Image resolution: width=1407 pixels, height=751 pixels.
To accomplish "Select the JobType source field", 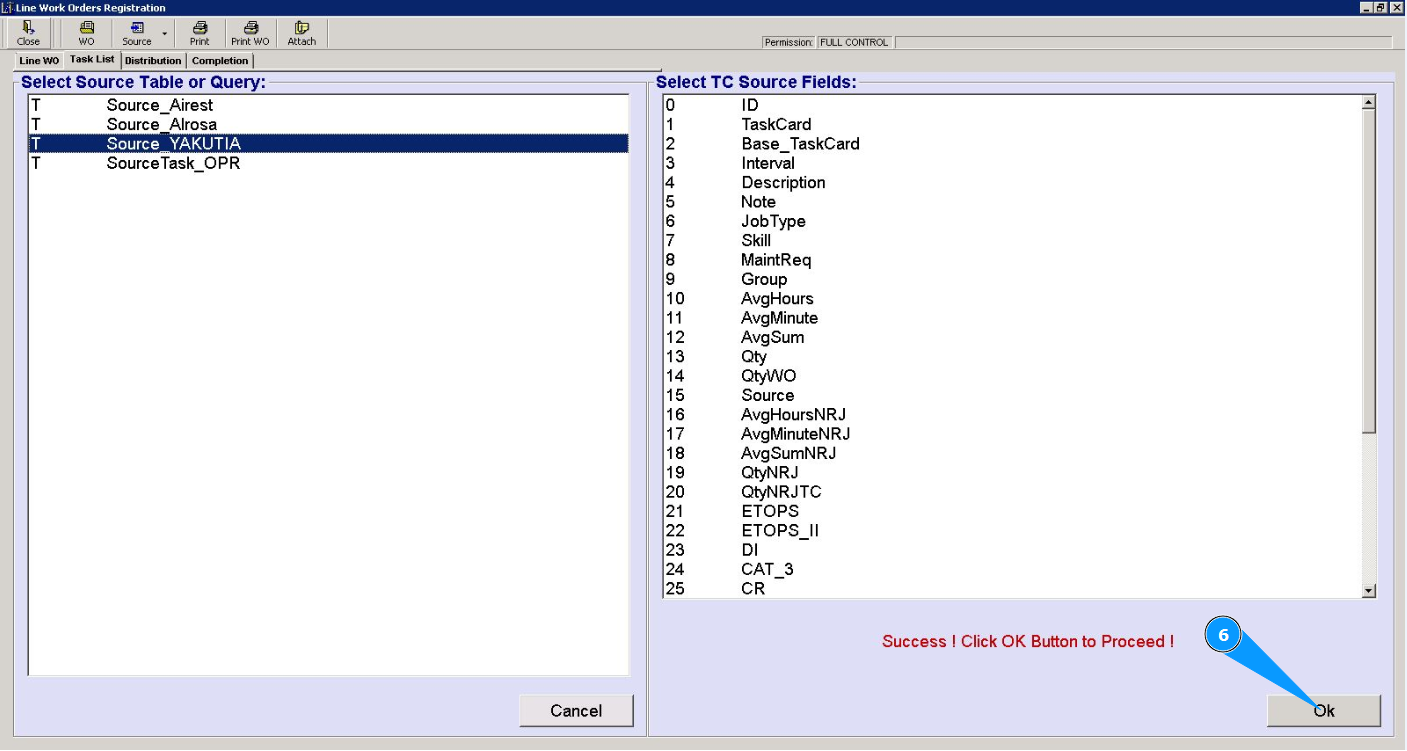I will [x=1011, y=221].
